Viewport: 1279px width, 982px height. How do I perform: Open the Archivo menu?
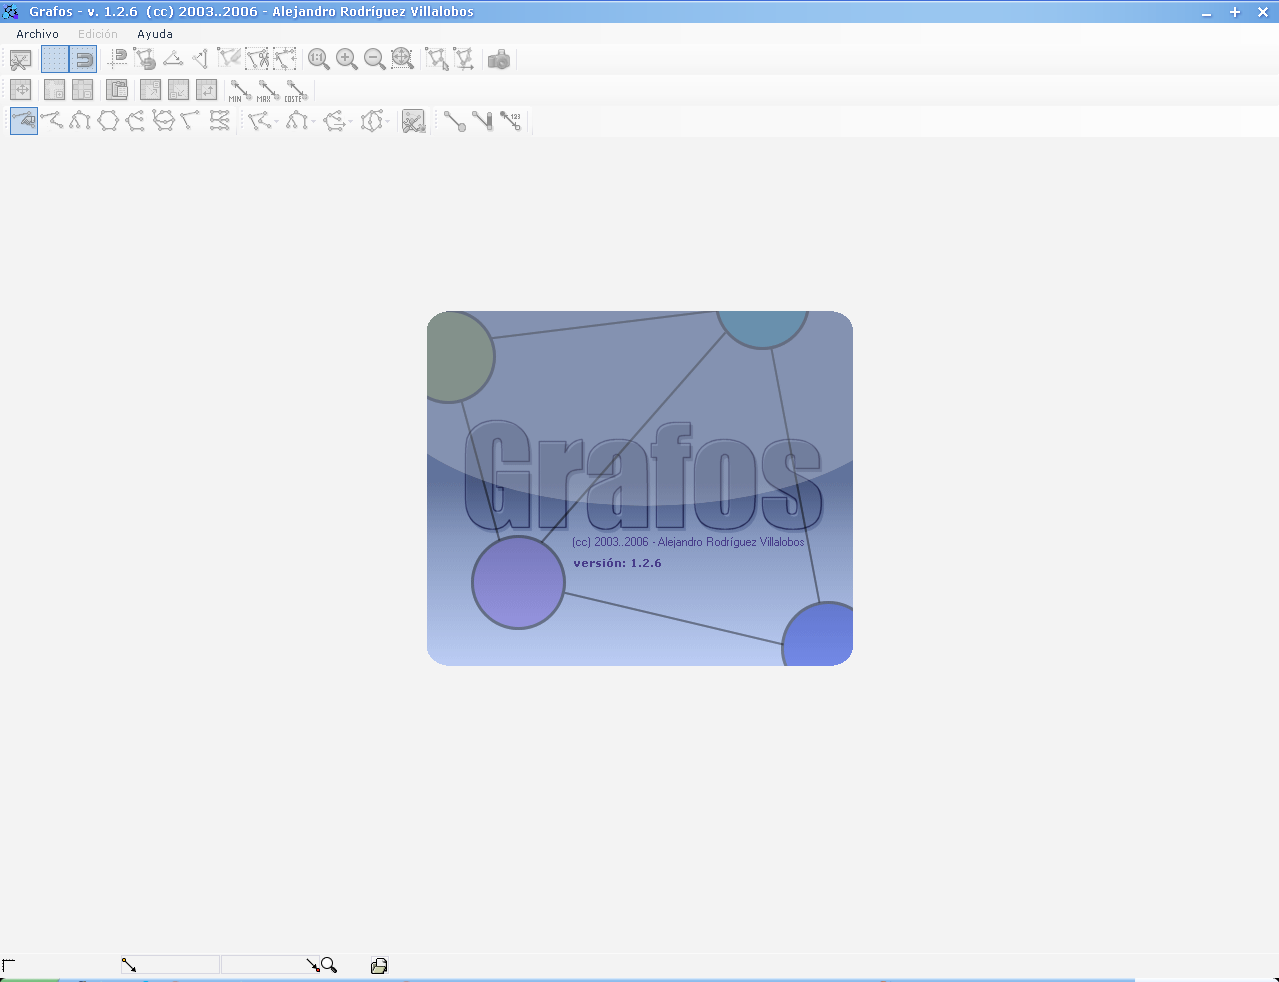tap(37, 34)
